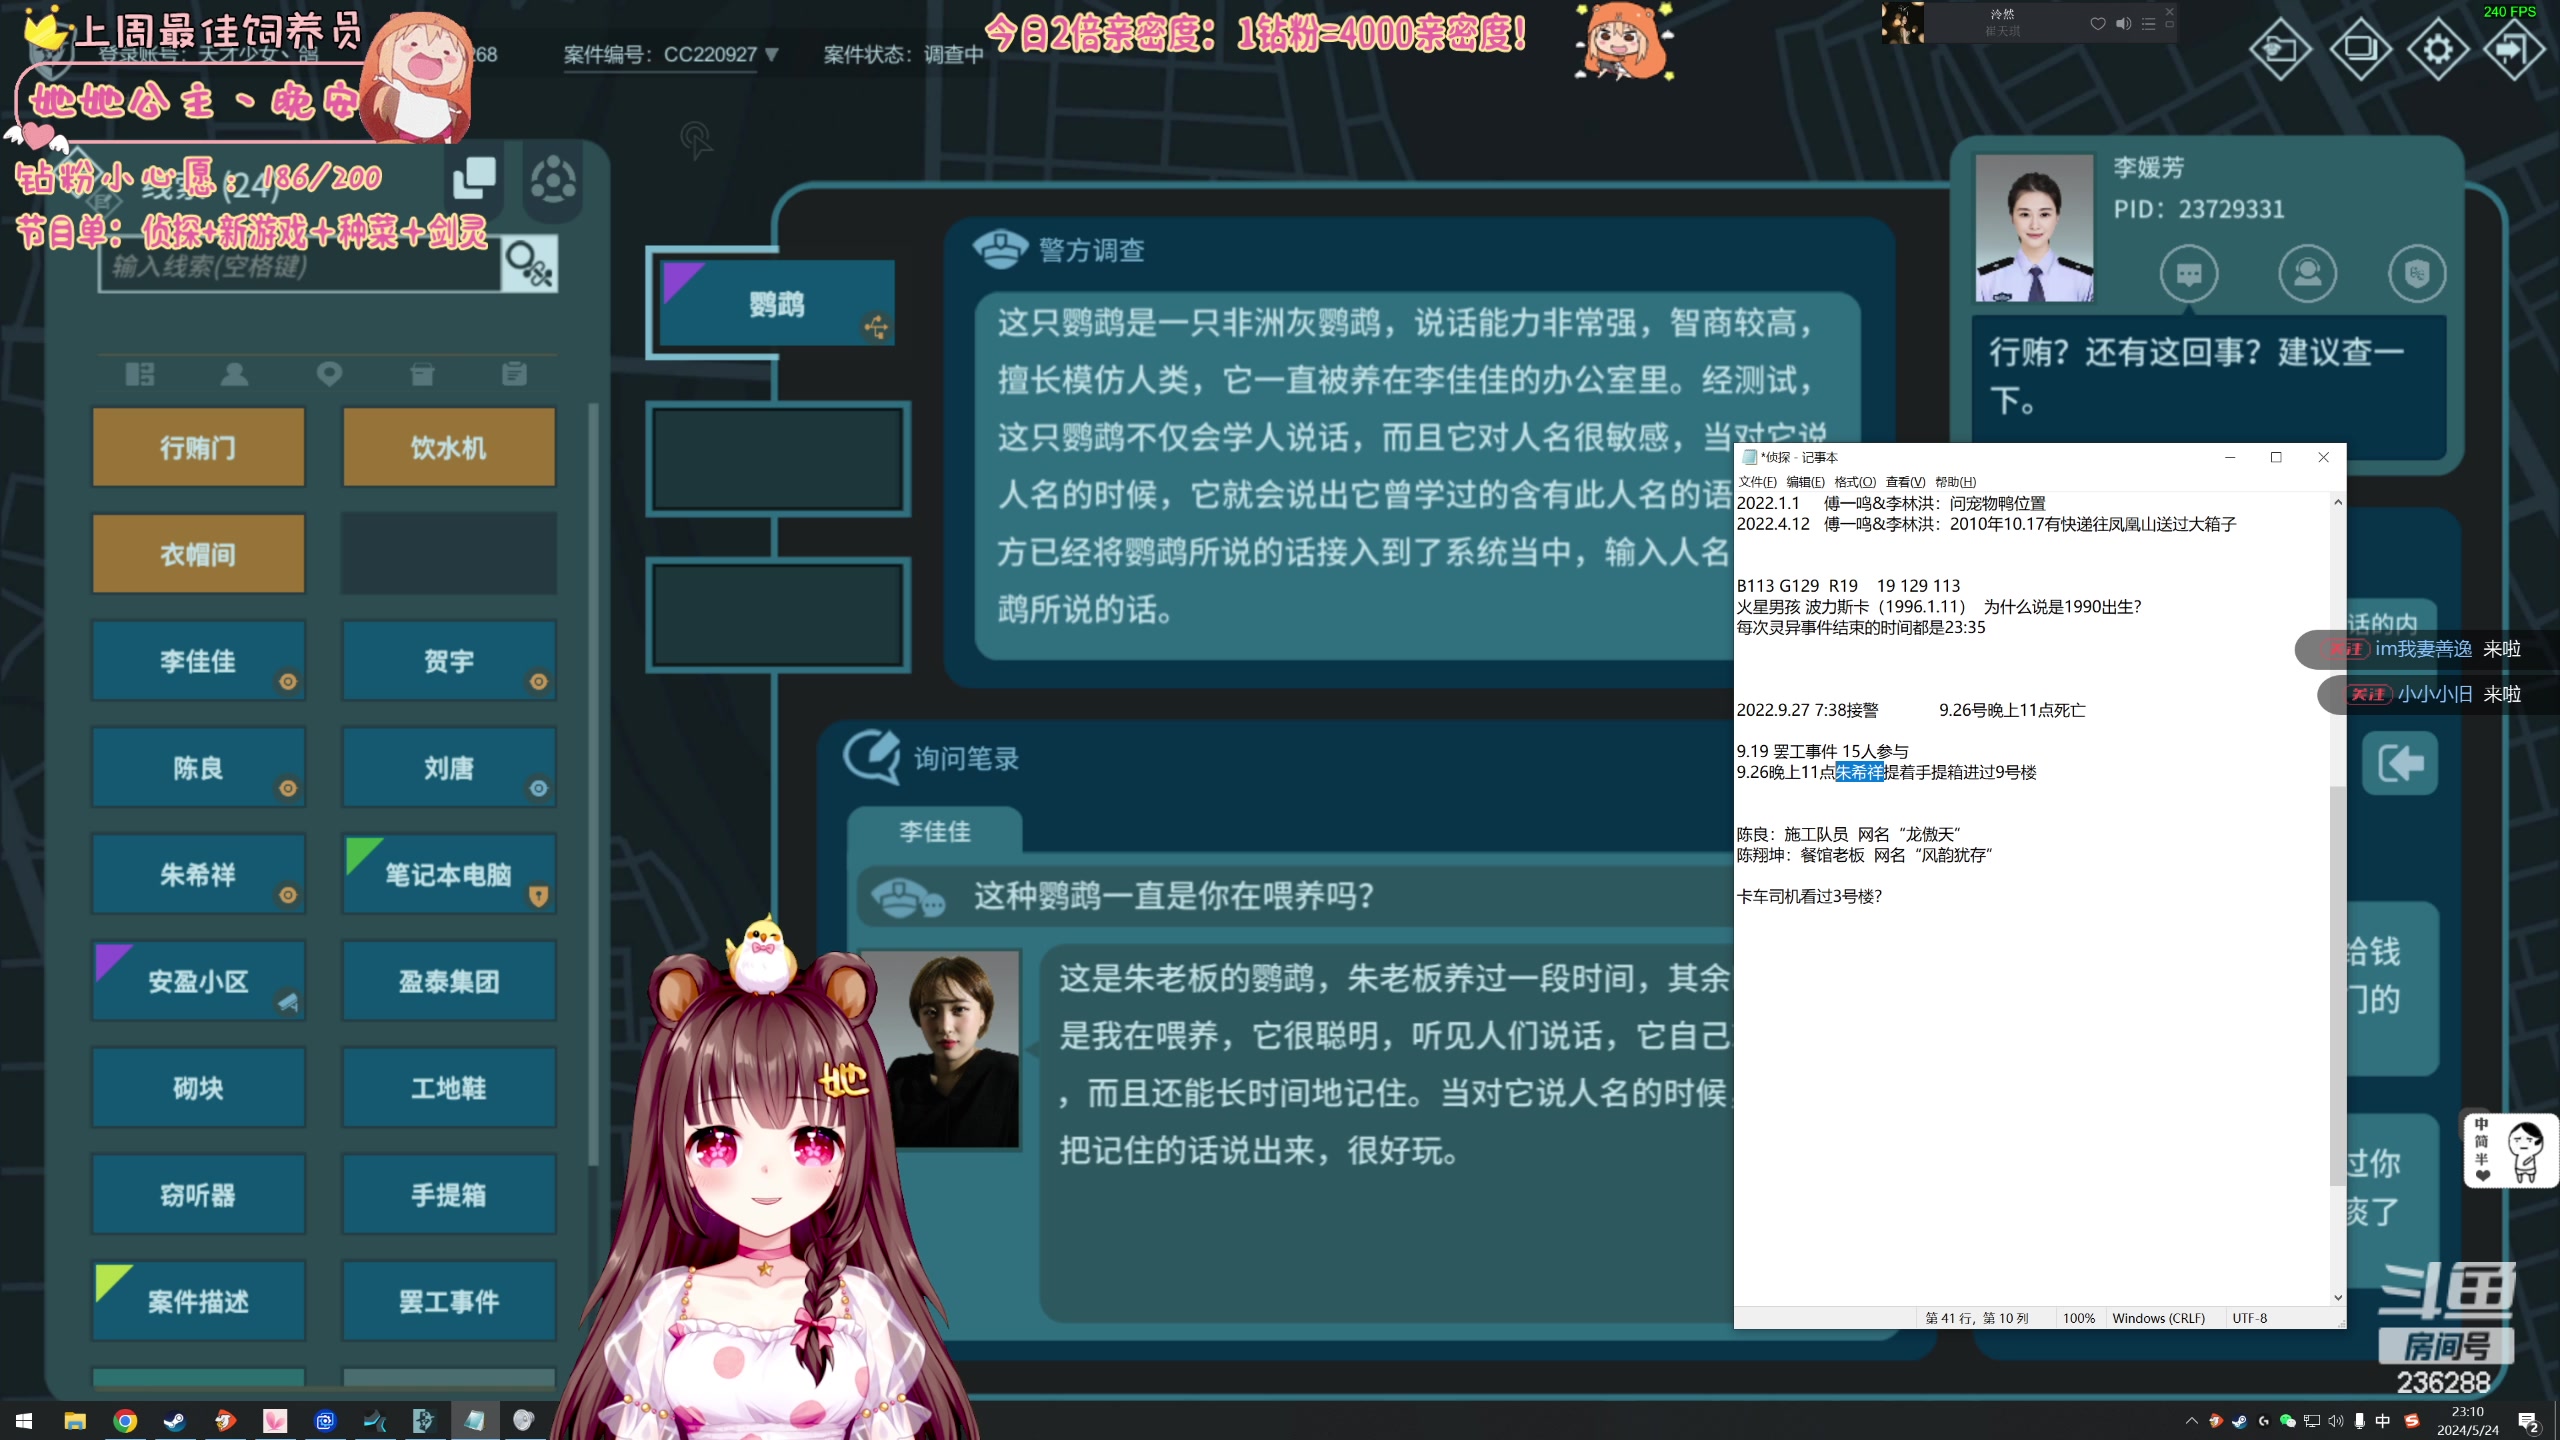The width and height of the screenshot is (2560, 1440).
Task: Click 李媛芳 officer portrait photo
Action: (x=2034, y=228)
